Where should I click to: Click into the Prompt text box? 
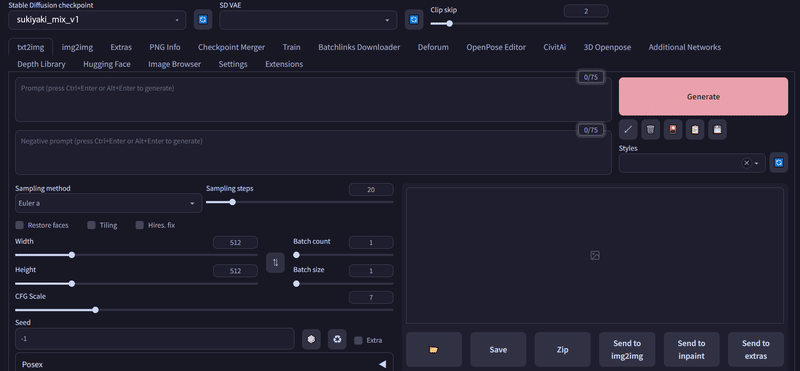pos(313,100)
